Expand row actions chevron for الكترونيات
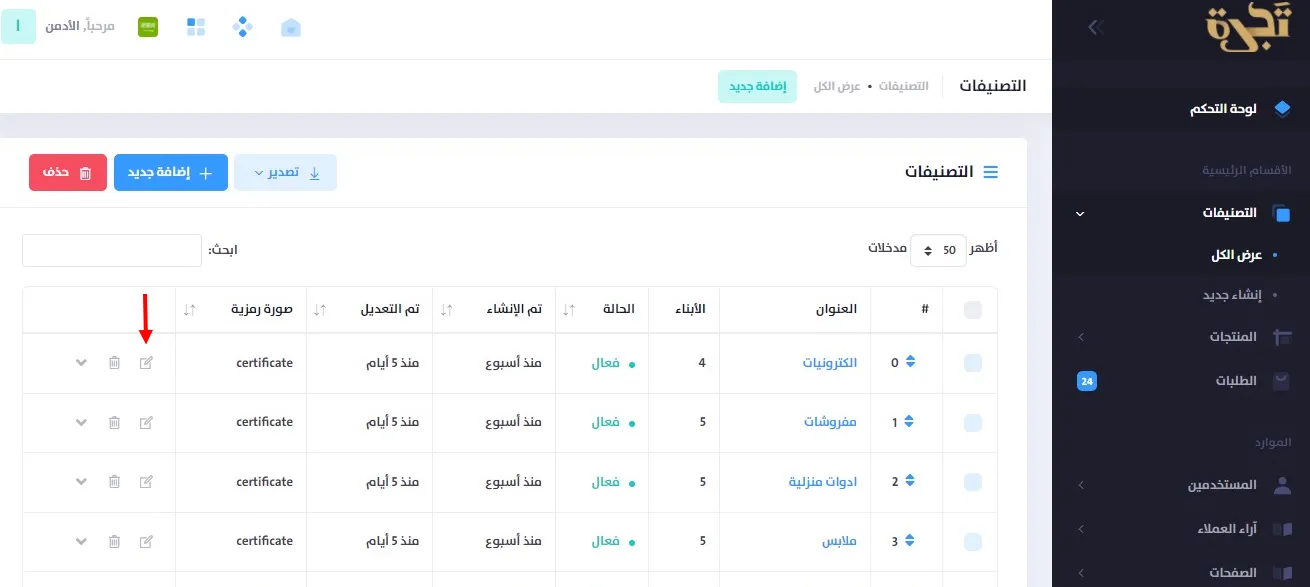Screen dimensions: 1310x587 click(x=82, y=362)
